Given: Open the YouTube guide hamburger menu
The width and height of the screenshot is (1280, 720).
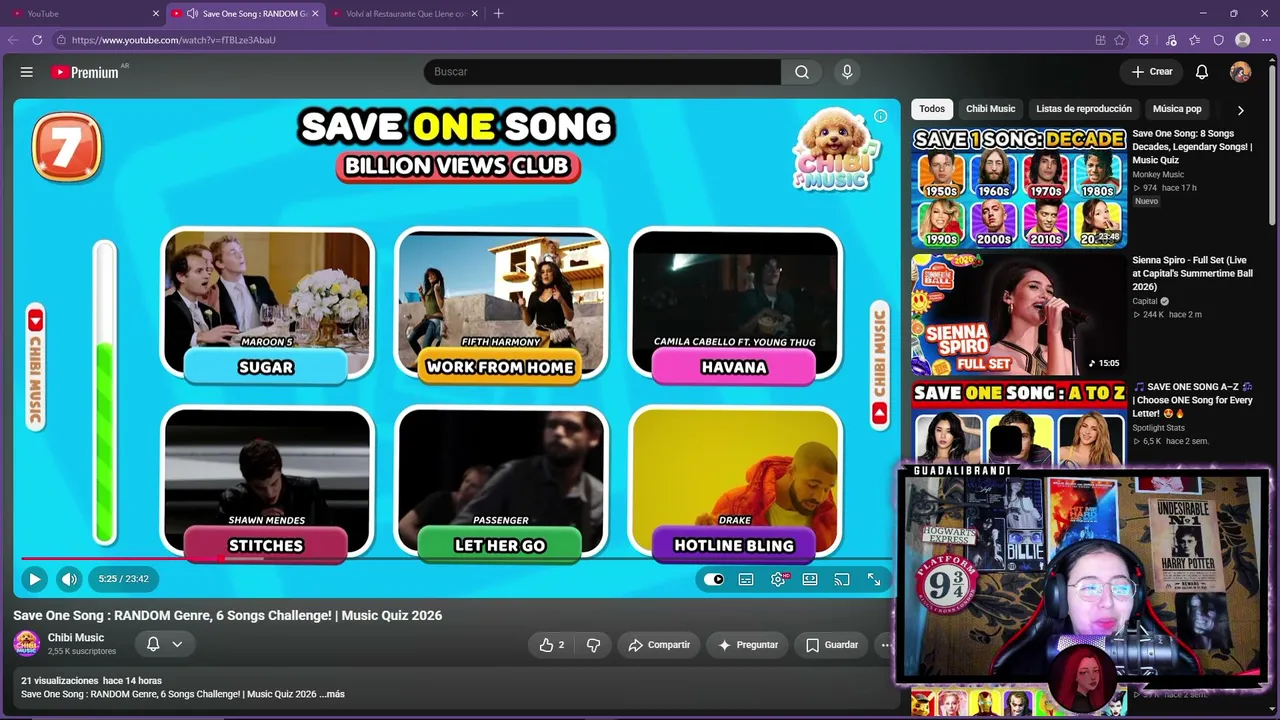Looking at the screenshot, I should click(27, 72).
